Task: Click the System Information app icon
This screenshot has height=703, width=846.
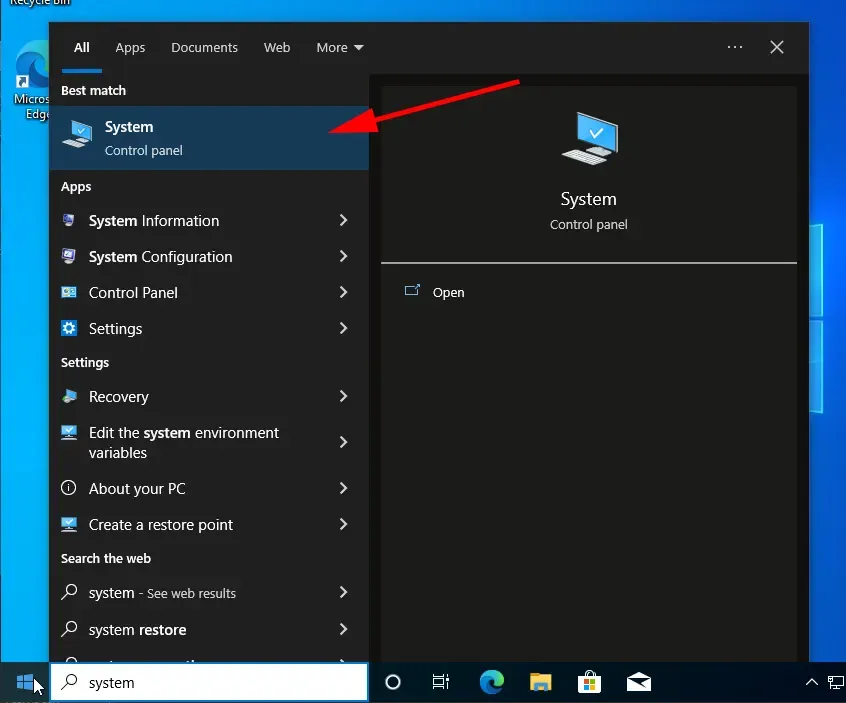Action: click(x=69, y=220)
